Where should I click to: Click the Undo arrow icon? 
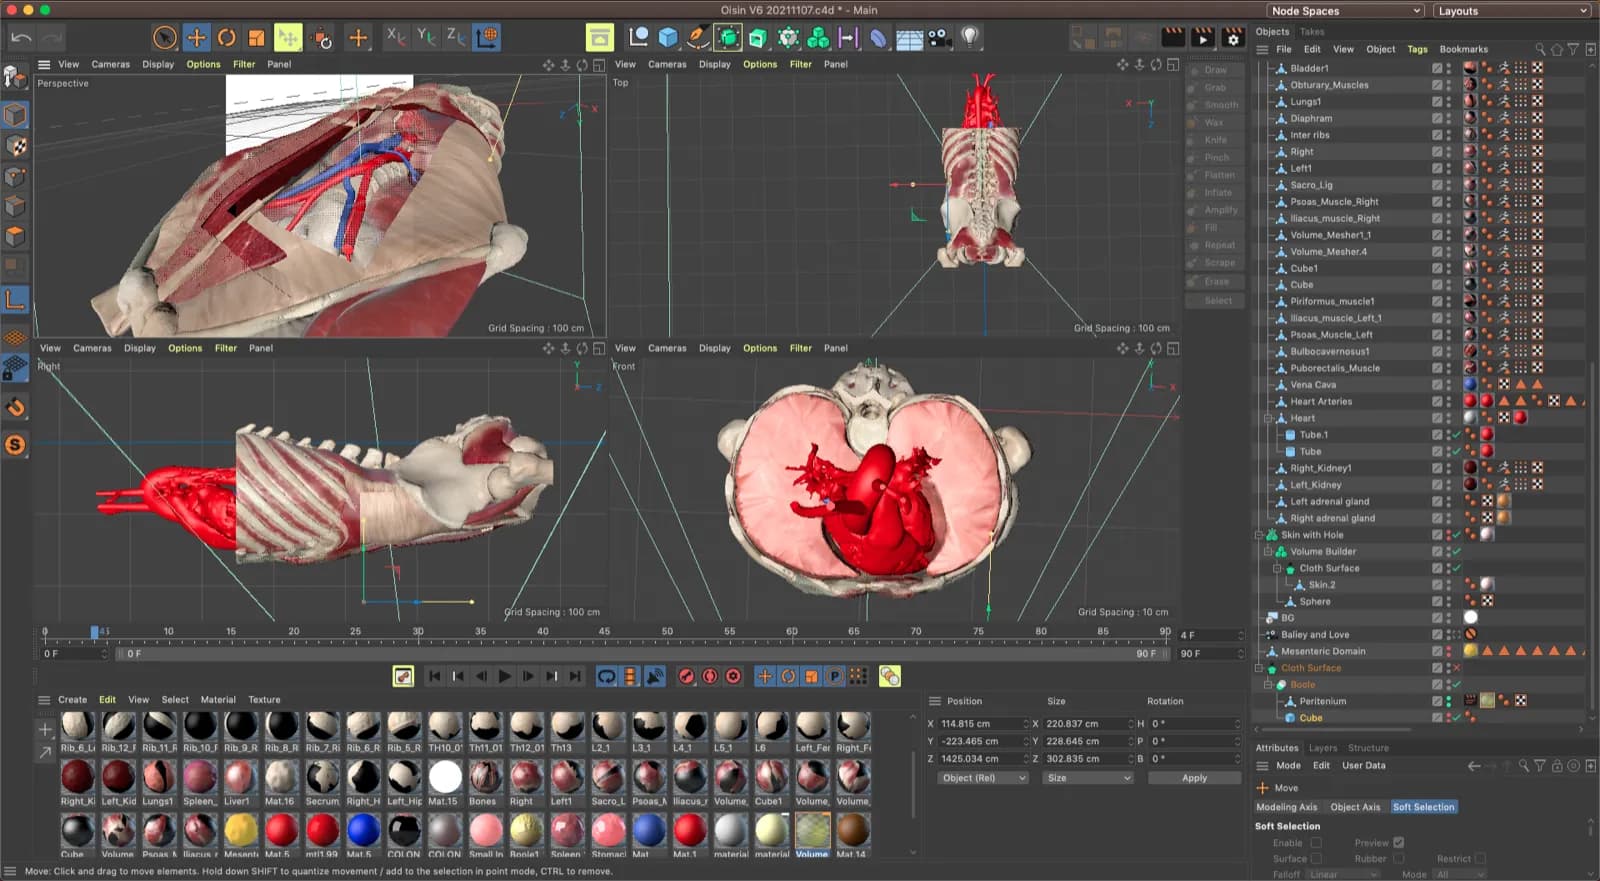pos(21,38)
